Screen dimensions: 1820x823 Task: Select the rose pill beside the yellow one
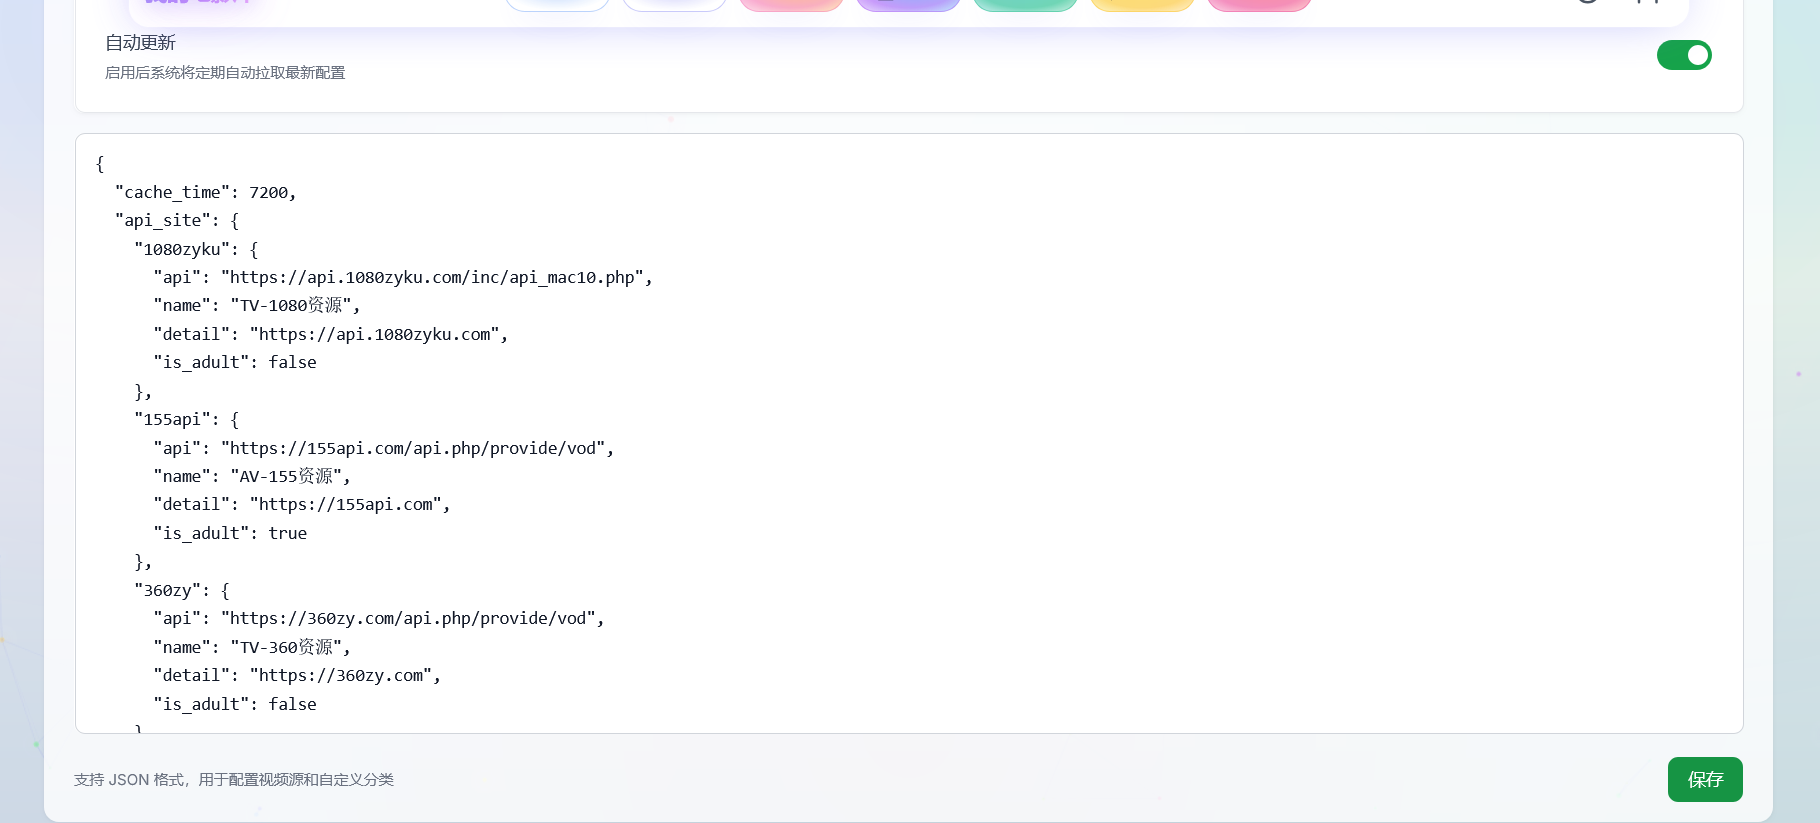(x=1259, y=5)
